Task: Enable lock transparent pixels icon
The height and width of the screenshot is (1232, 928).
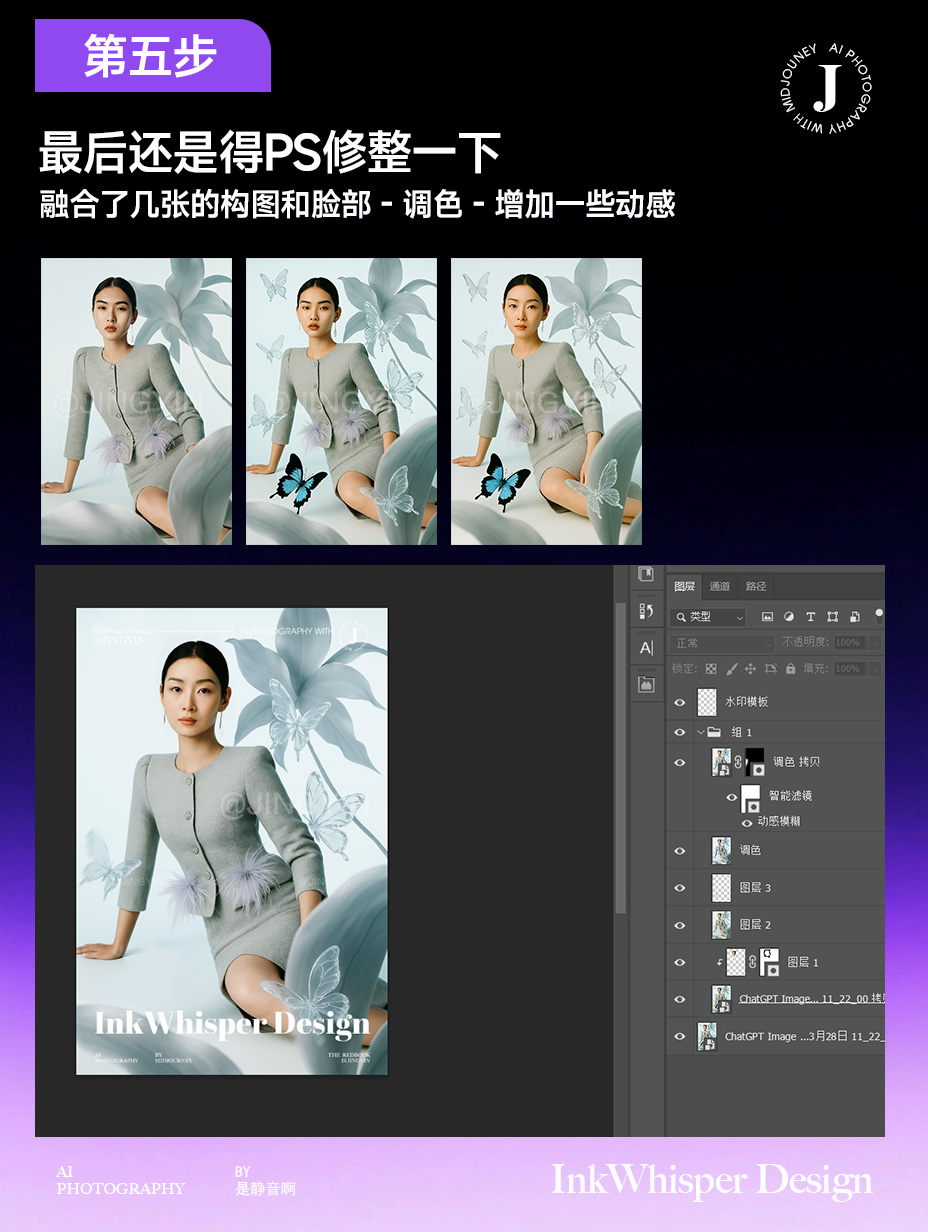Action: [x=711, y=668]
